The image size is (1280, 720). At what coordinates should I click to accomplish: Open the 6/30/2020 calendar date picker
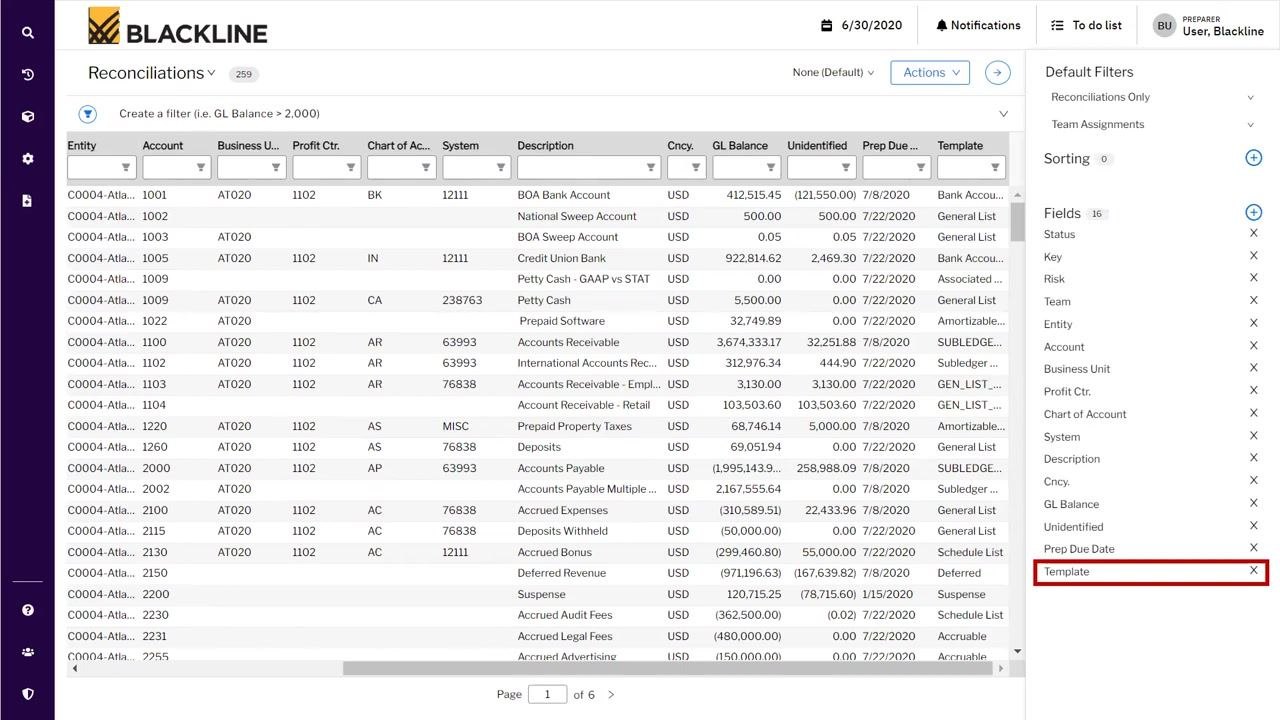coord(861,25)
